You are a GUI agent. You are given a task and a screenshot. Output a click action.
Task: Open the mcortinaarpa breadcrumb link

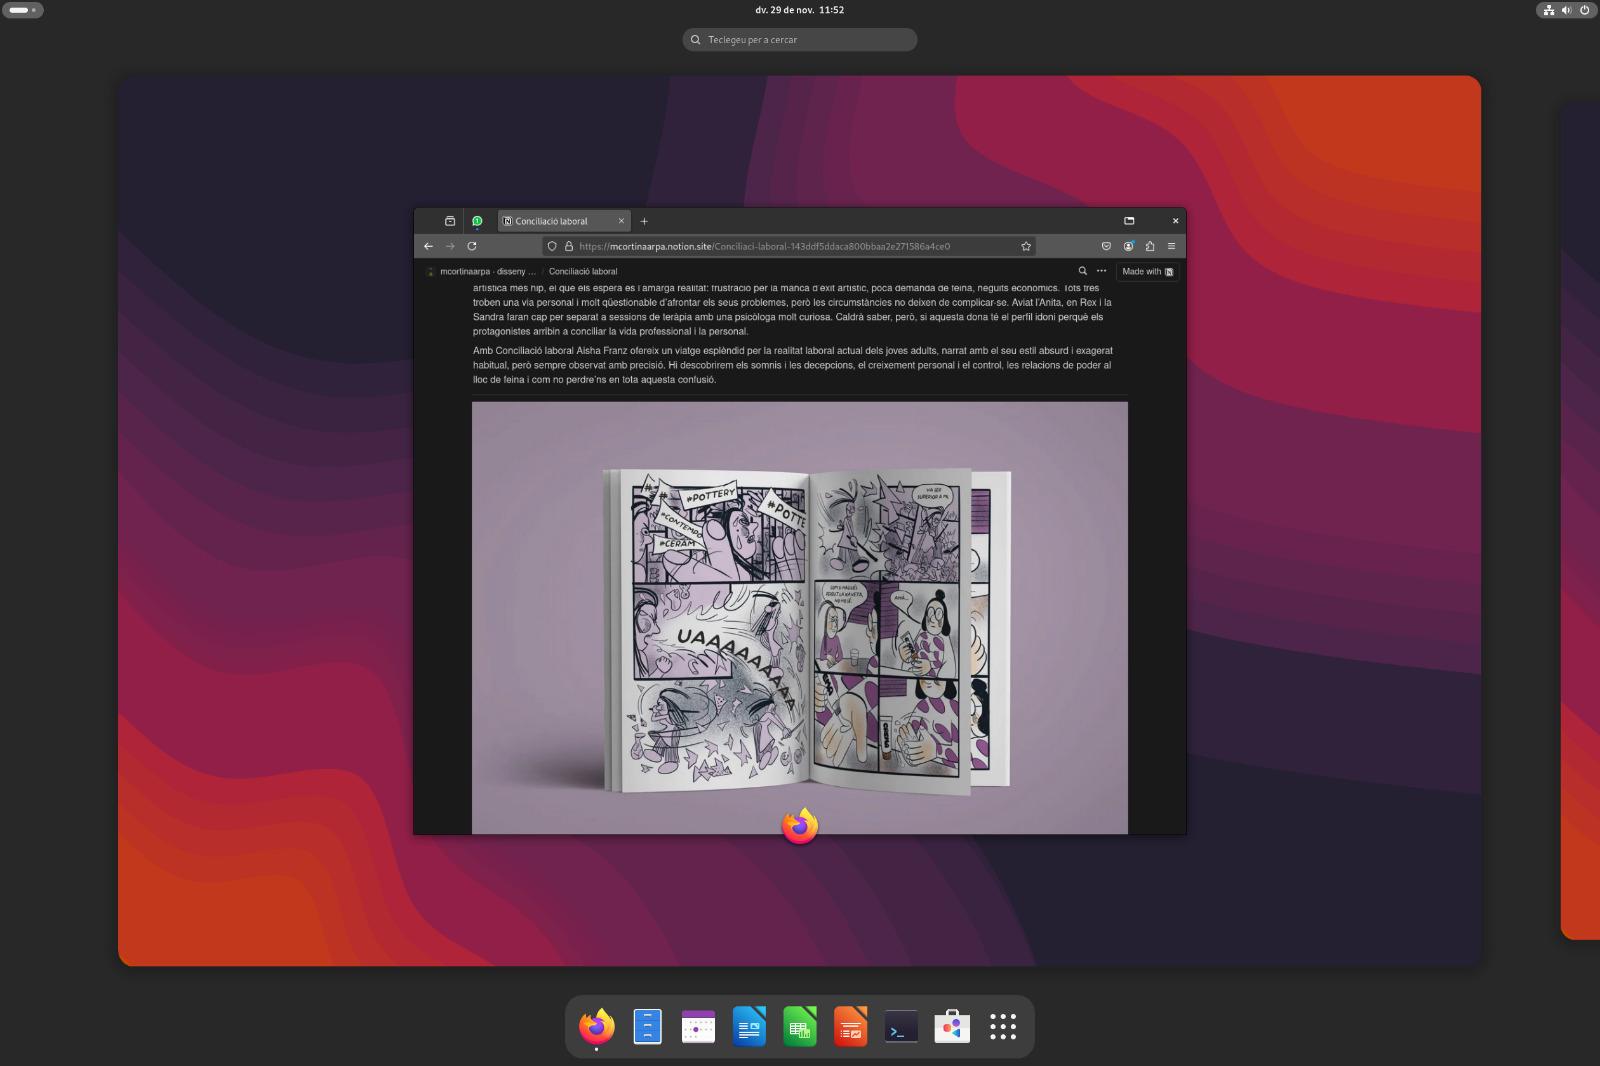pyautogui.click(x=481, y=271)
